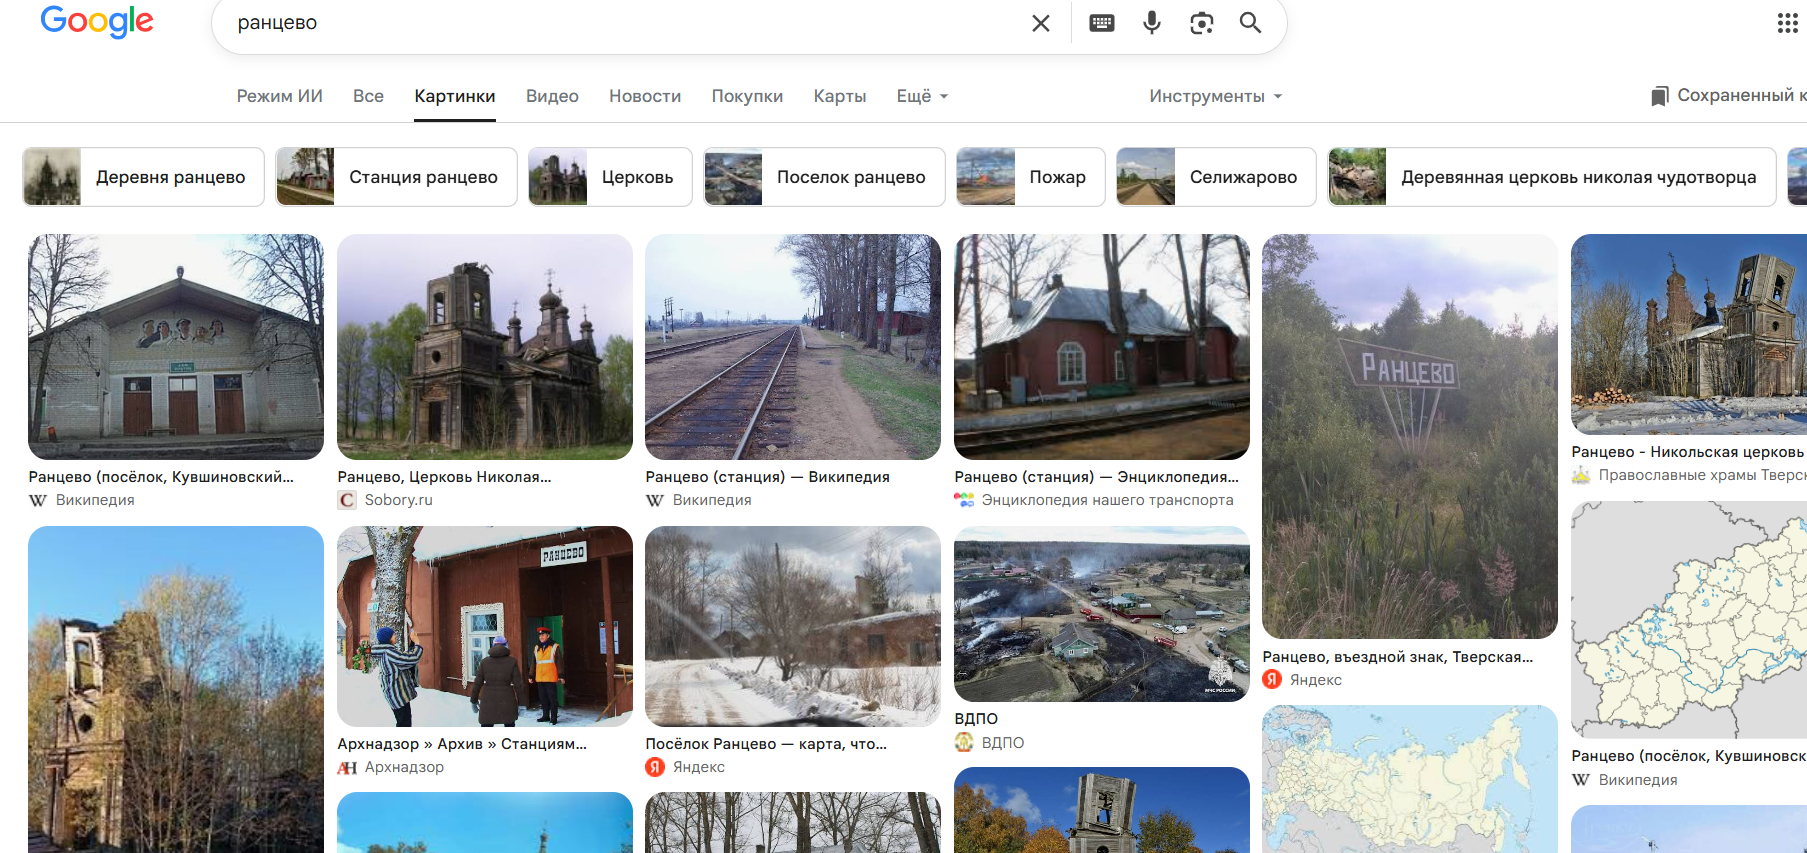The image size is (1807, 853).
Task: Open the Покупки tab
Action: pos(747,96)
